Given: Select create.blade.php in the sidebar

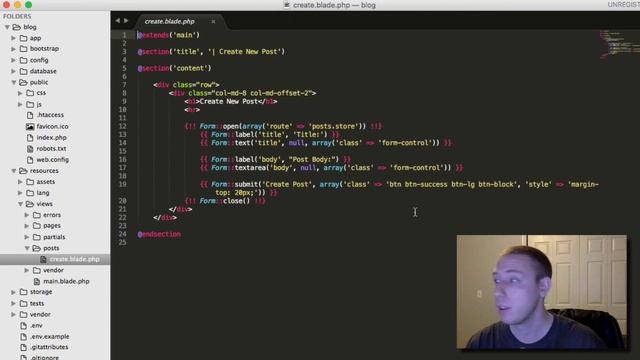Looking at the screenshot, I should (55, 259).
